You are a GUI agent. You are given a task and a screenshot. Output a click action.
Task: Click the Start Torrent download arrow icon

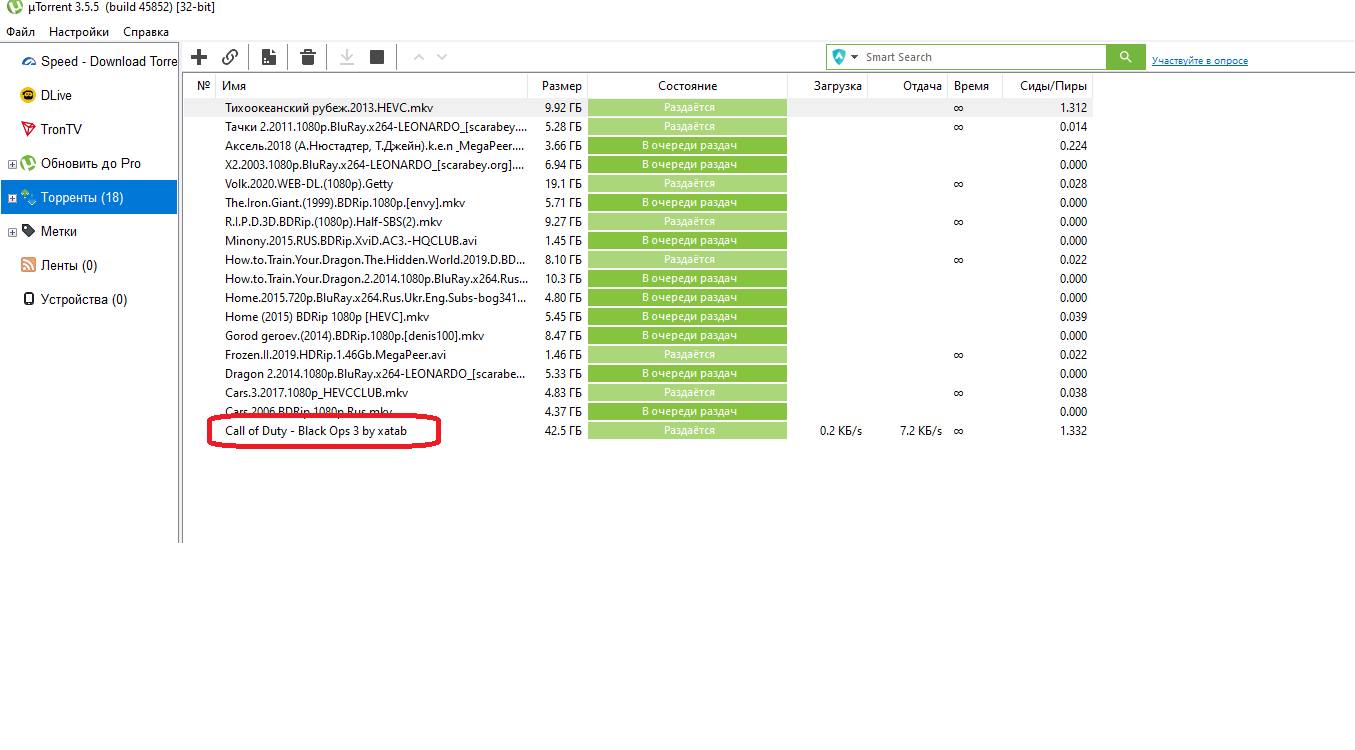[x=347, y=57]
